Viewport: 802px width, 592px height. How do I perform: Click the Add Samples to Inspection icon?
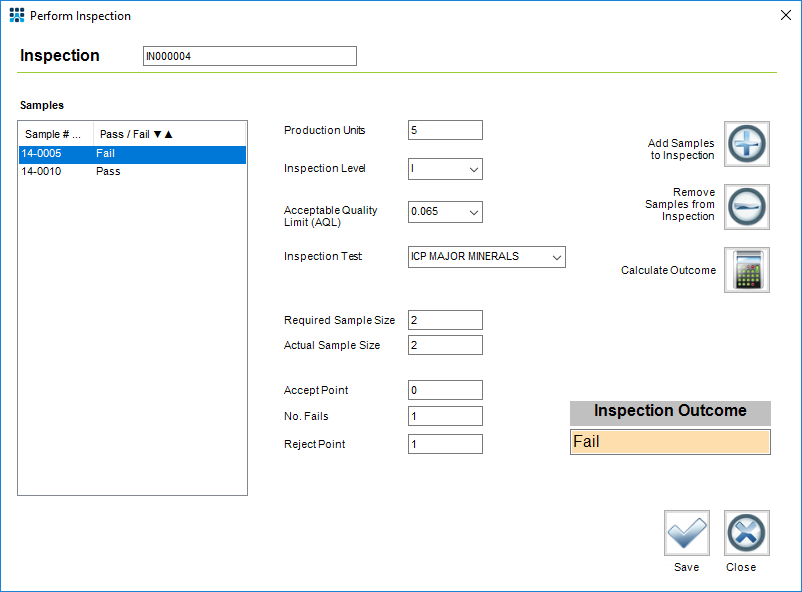point(746,144)
